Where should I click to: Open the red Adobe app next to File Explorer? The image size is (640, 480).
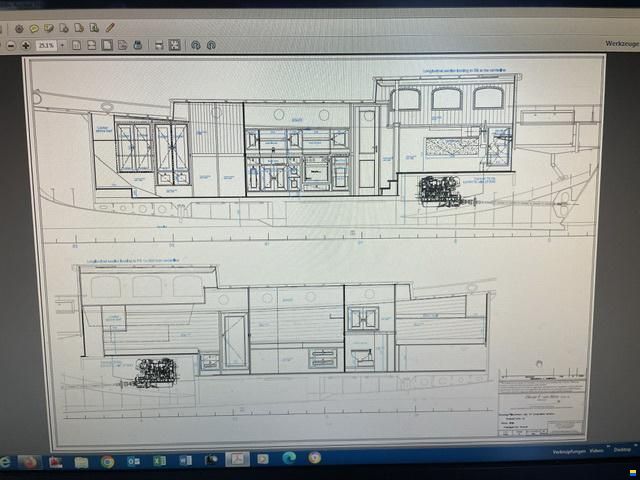click(x=56, y=462)
